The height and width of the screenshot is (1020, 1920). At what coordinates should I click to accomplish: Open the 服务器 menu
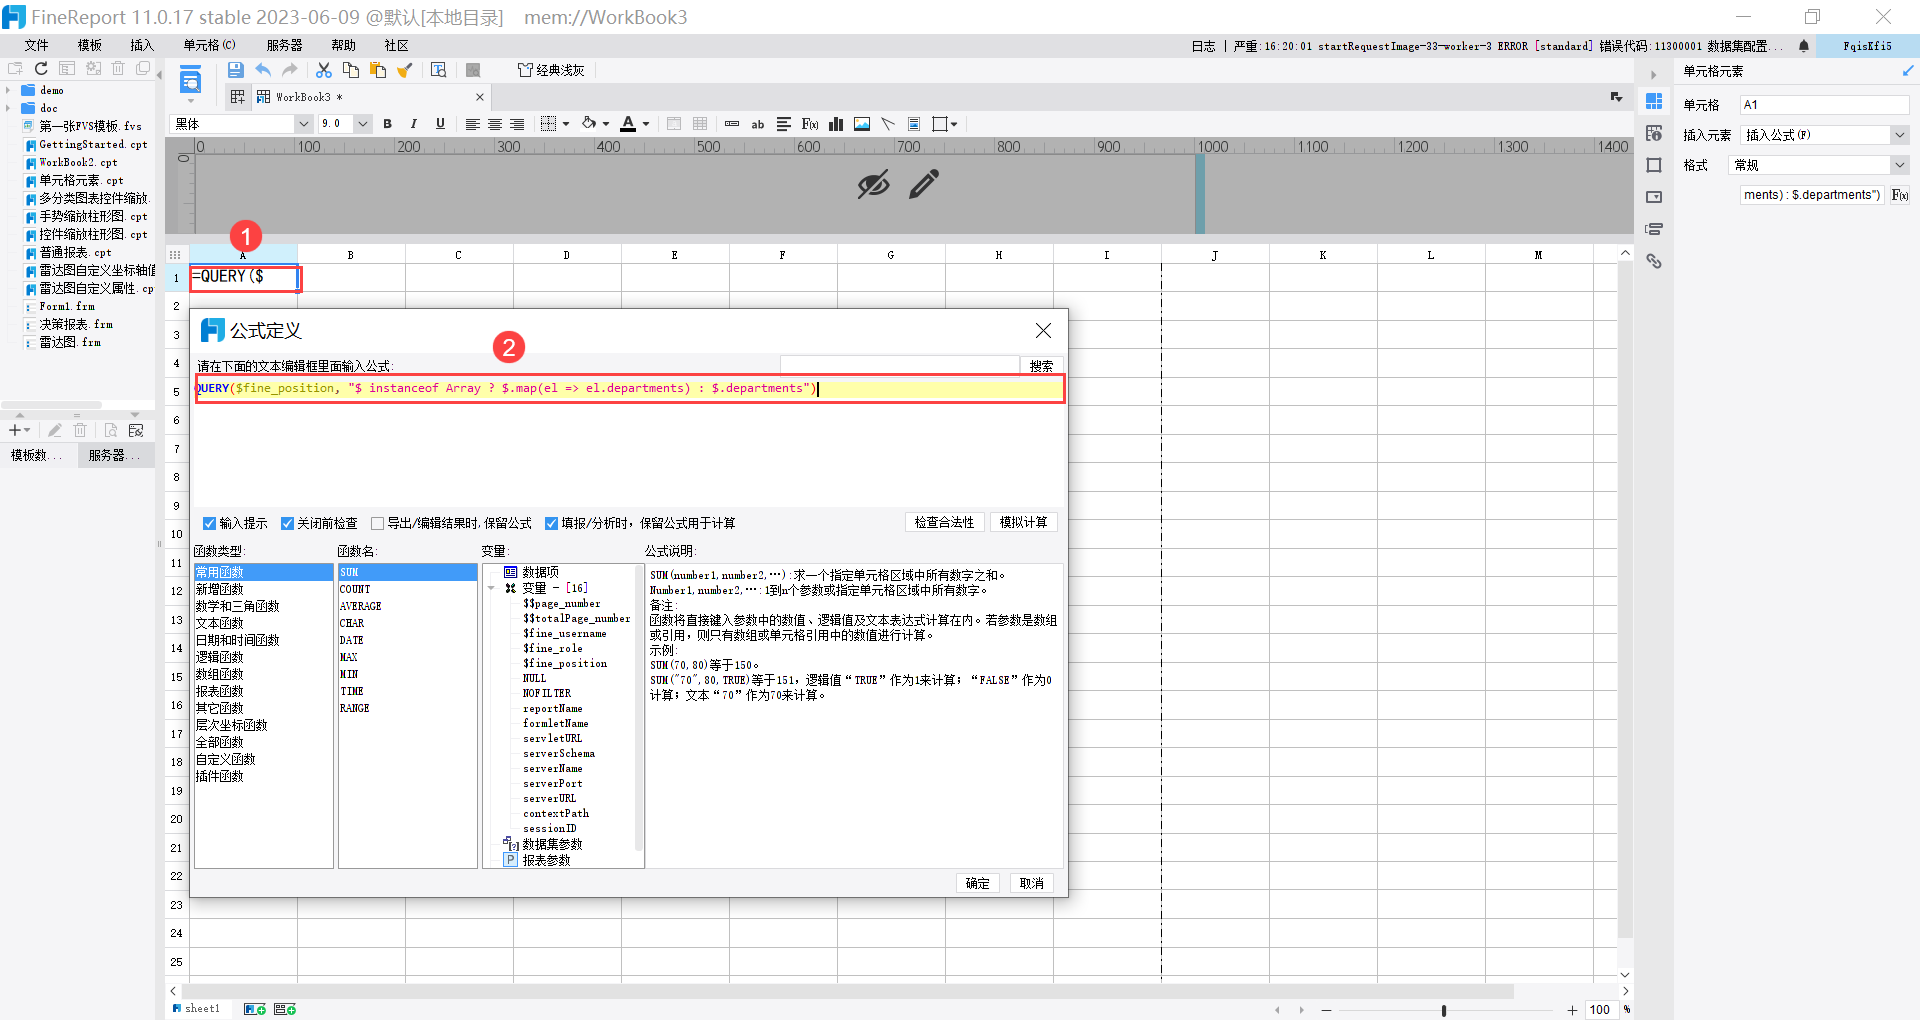click(284, 45)
